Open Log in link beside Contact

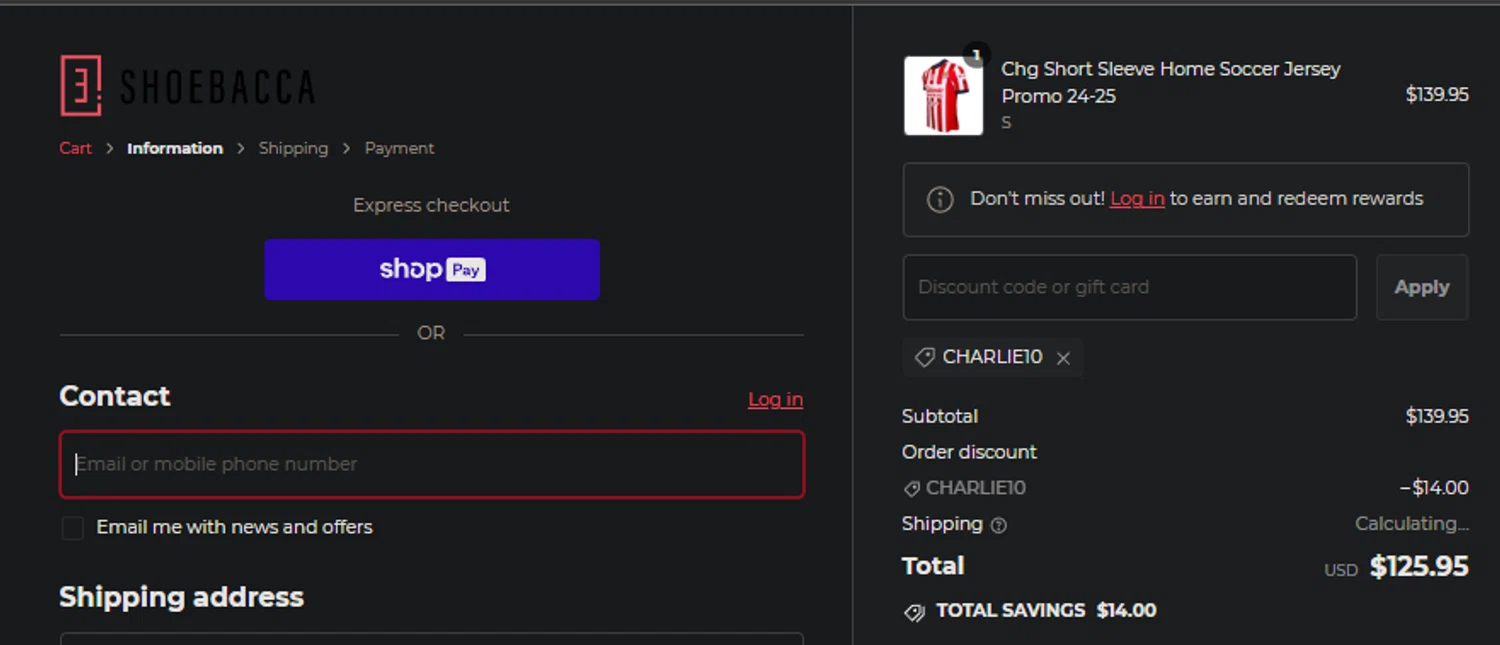click(775, 400)
